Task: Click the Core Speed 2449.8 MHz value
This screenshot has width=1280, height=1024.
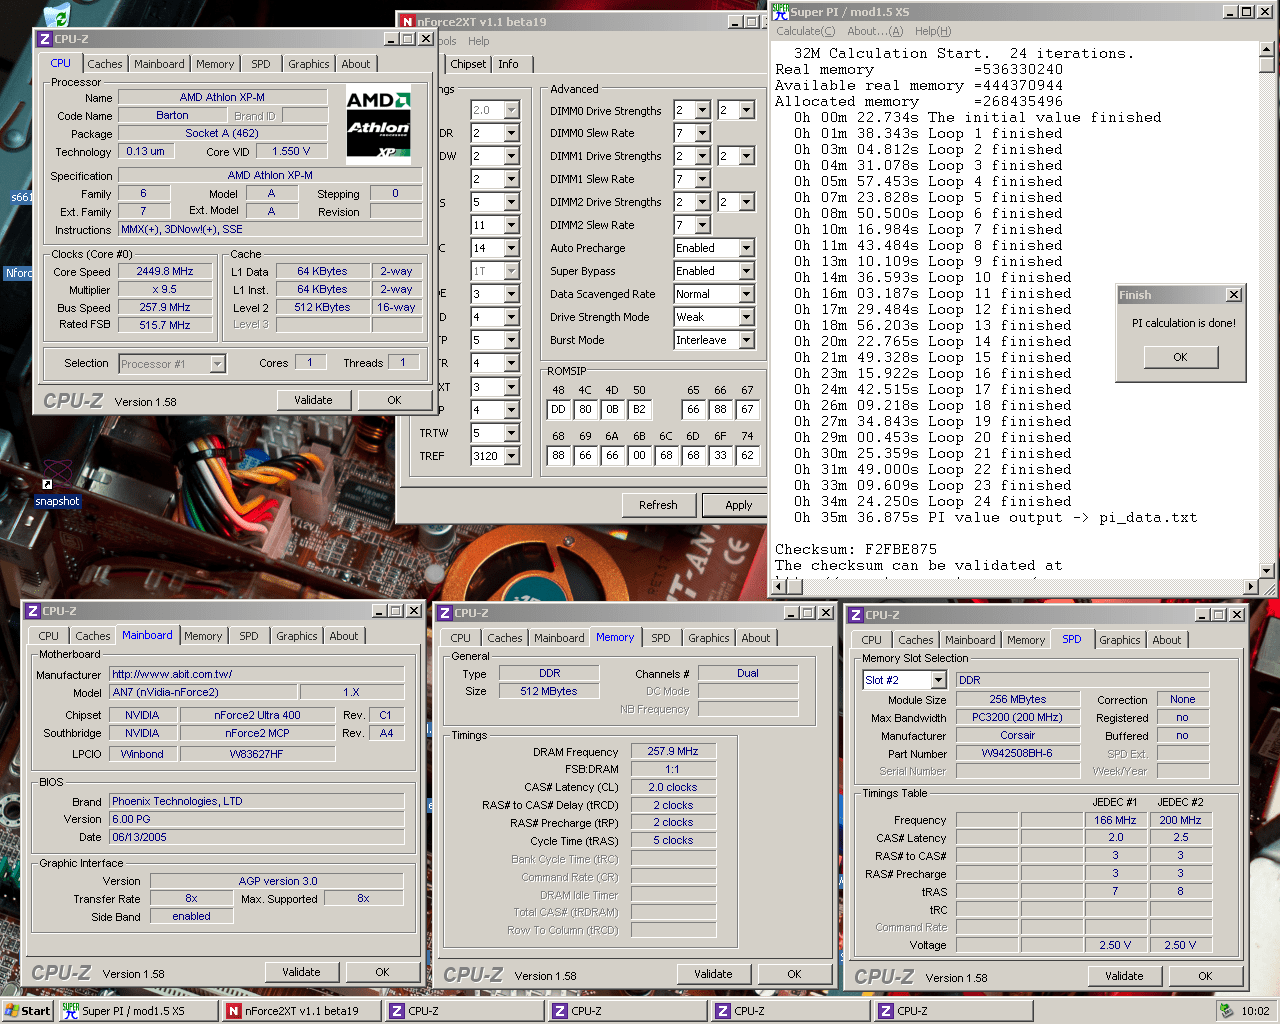Action: (165, 271)
